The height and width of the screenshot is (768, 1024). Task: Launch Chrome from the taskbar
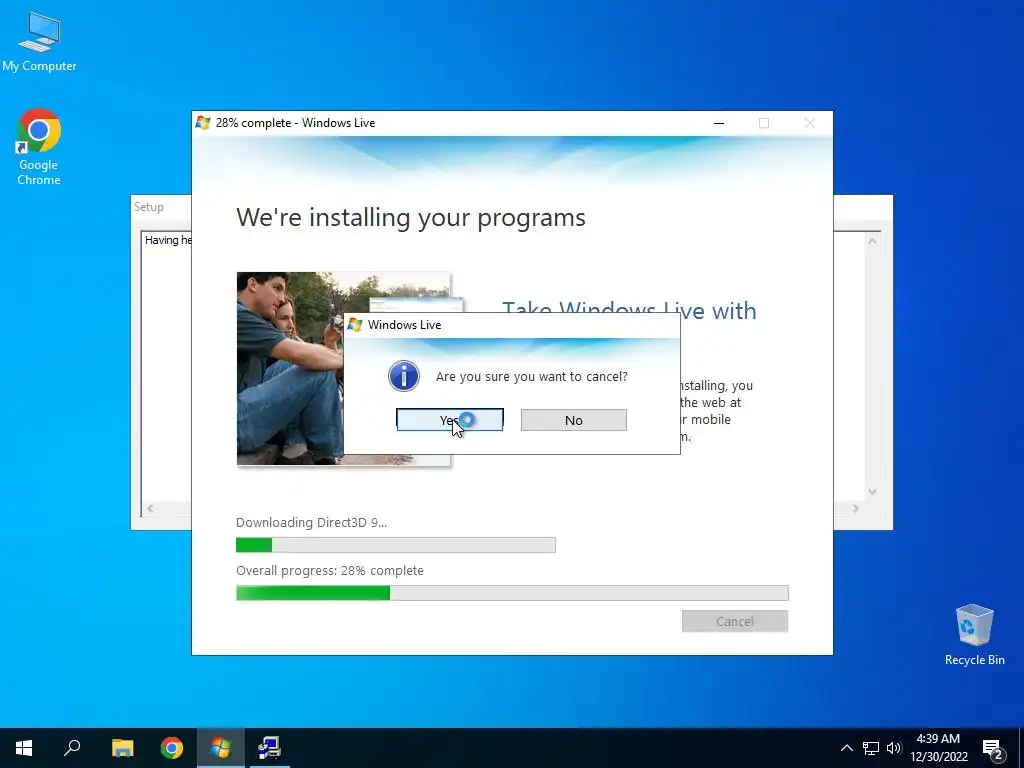(172, 748)
